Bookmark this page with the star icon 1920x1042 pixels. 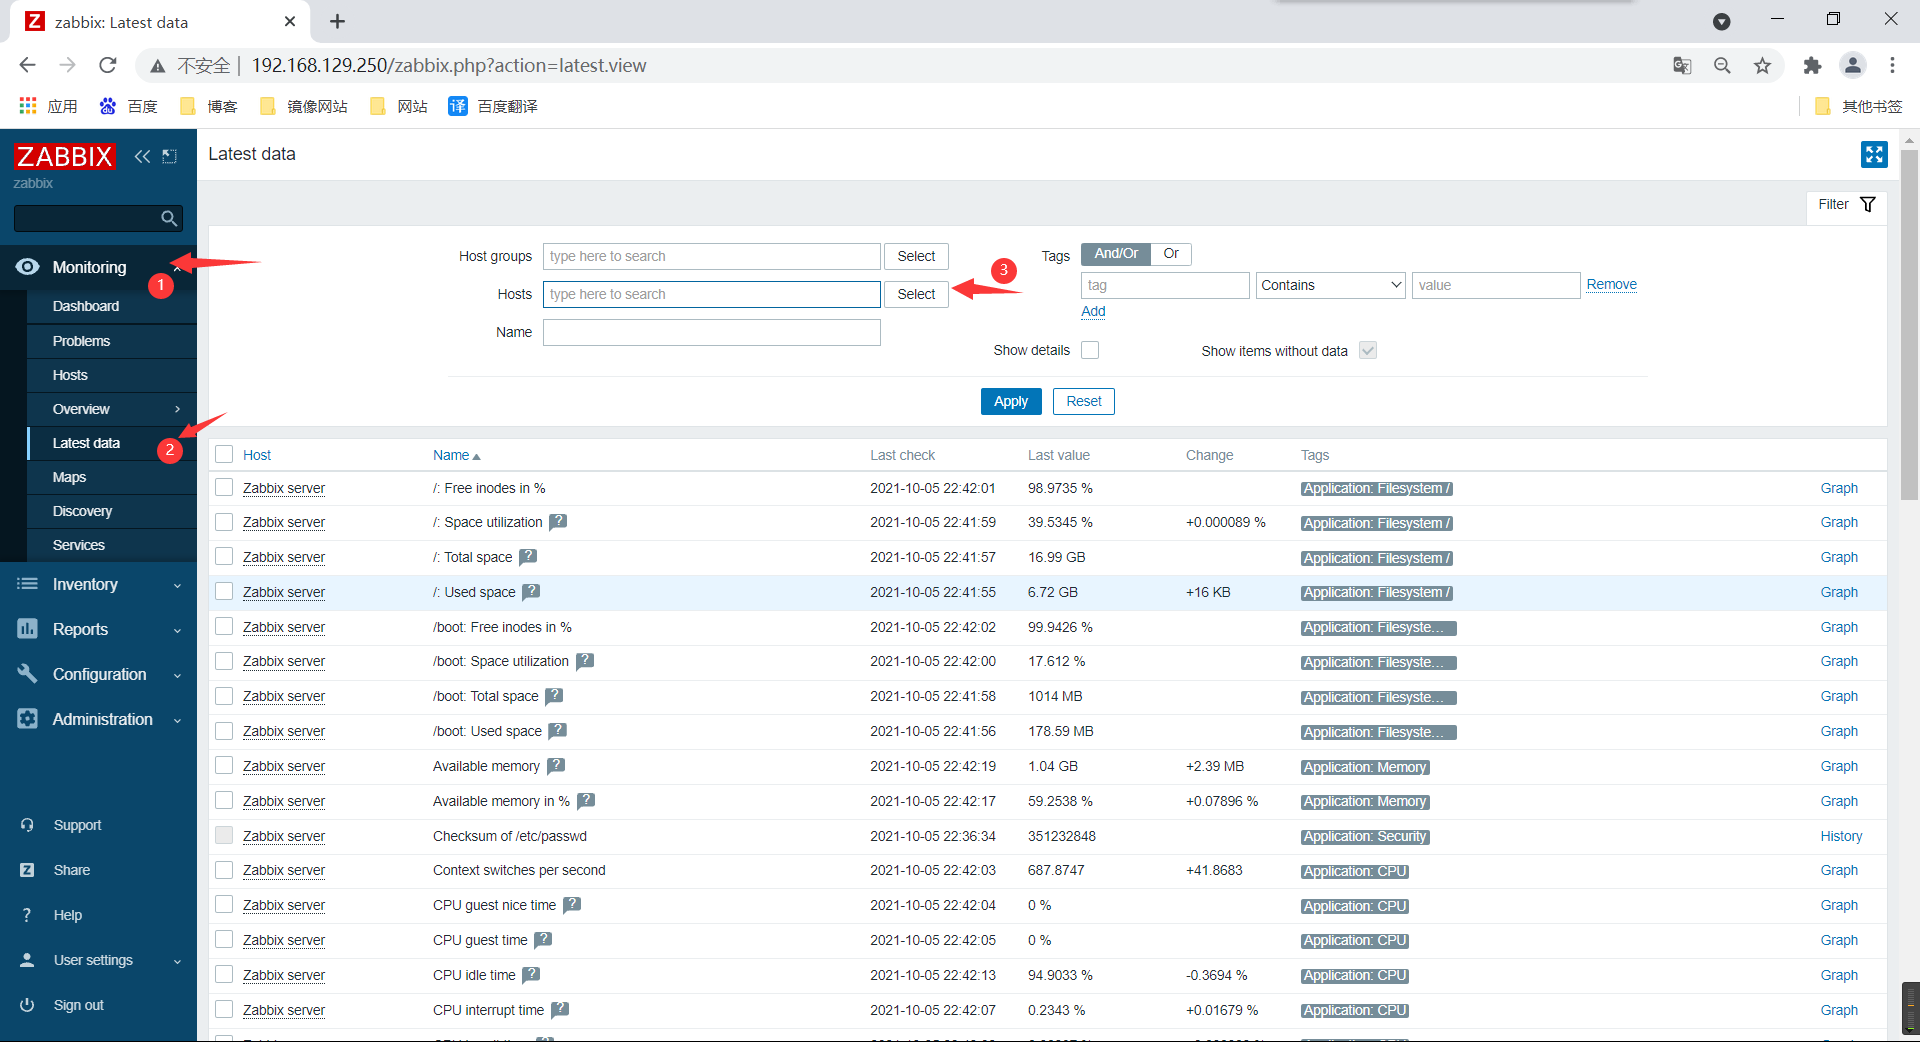[x=1762, y=65]
